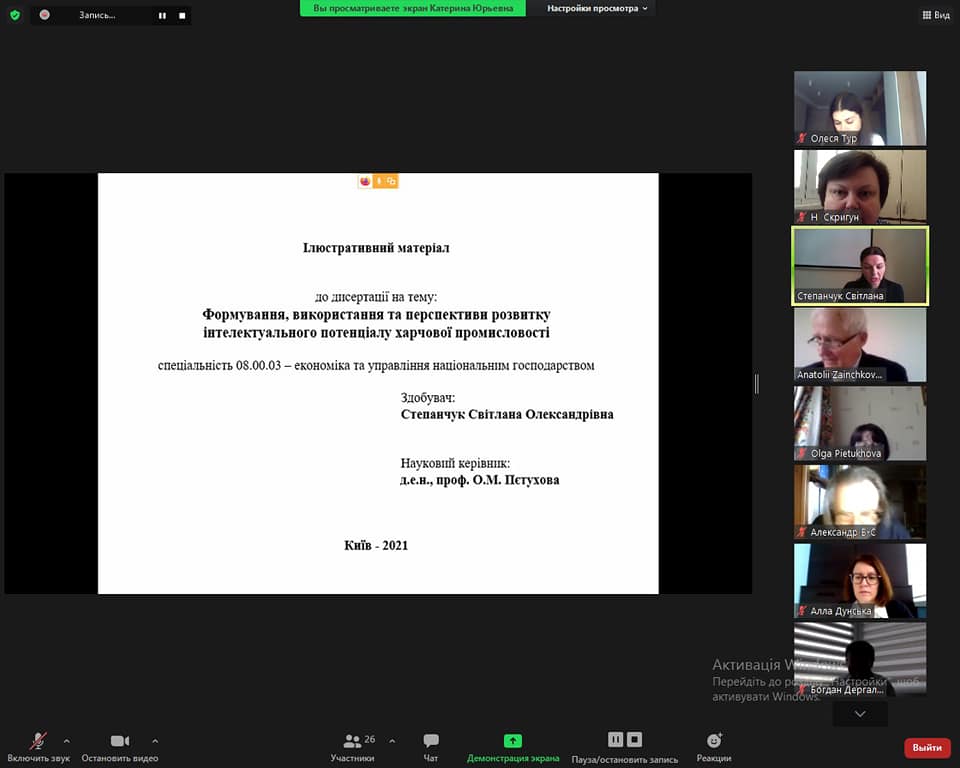
Task: Select Олеся Тур video thumbnail
Action: click(x=860, y=108)
